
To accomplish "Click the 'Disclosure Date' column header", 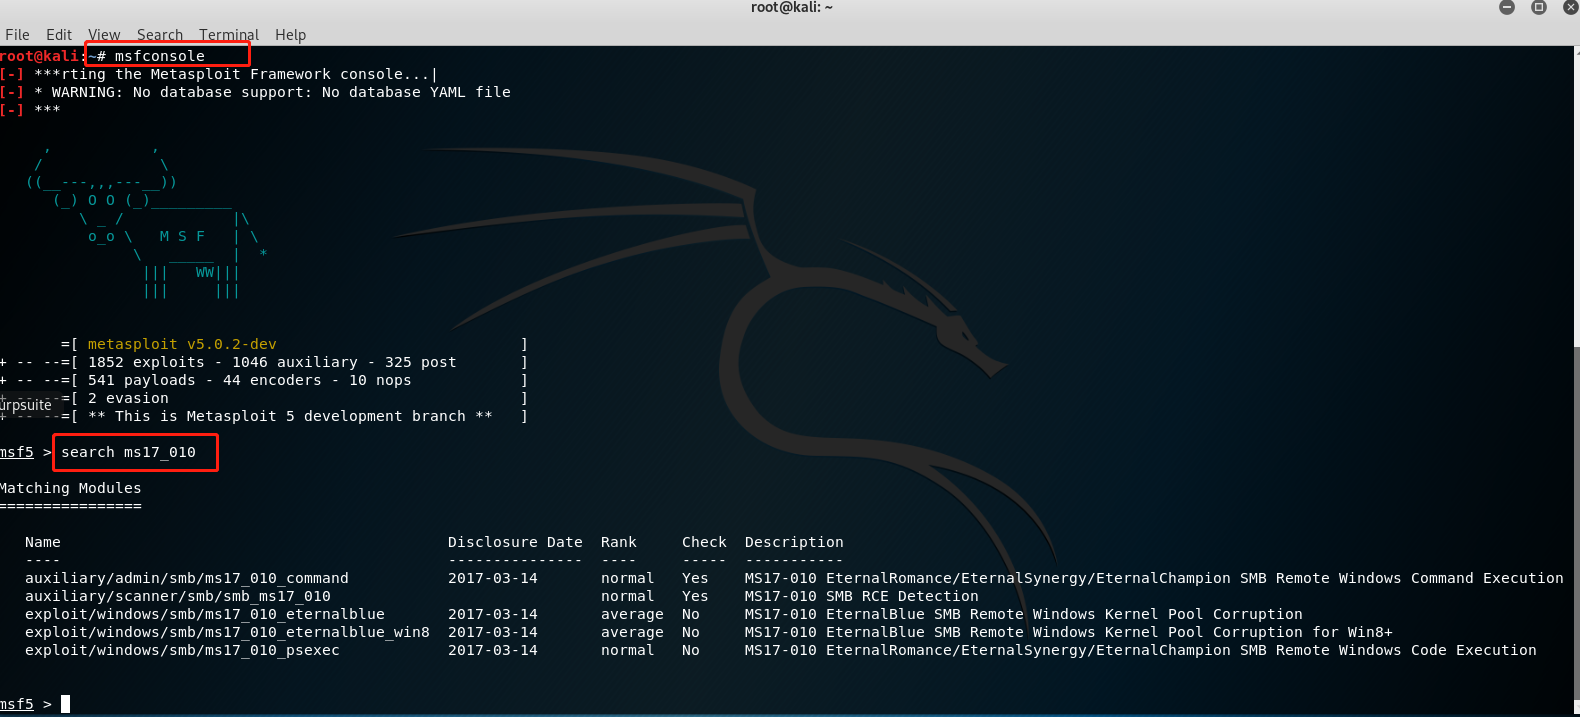I will [x=515, y=542].
